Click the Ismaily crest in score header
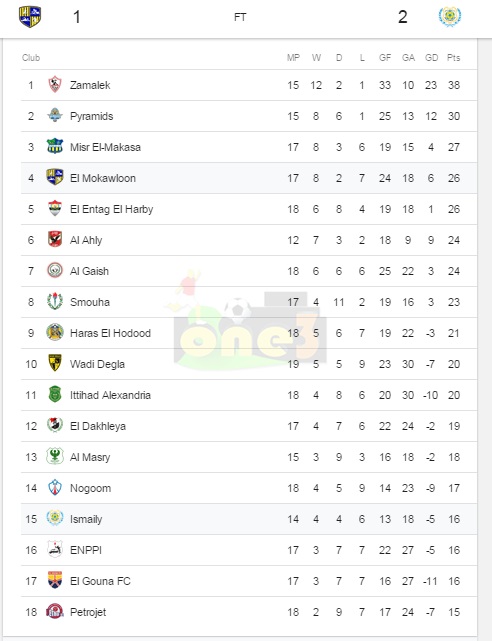The image size is (492, 641). [450, 17]
